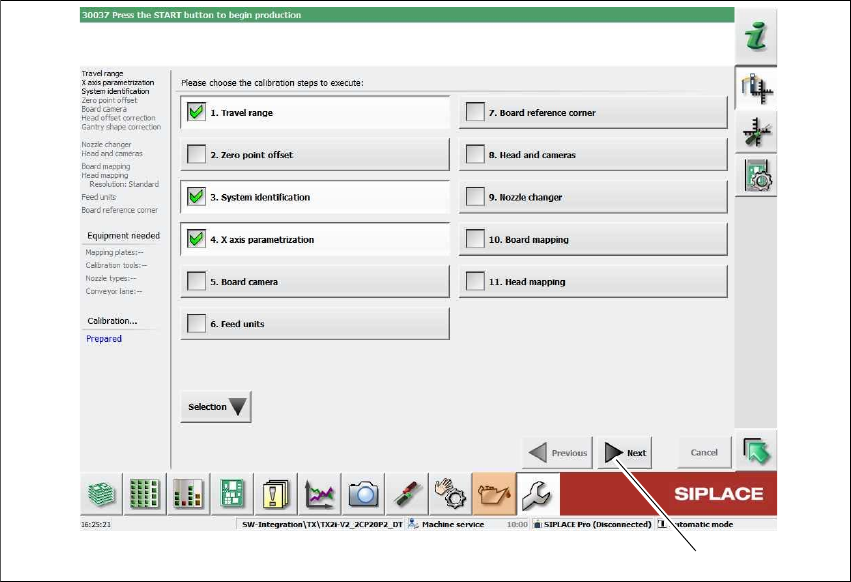Screen dimensions: 851x582
Task: Open the red and green screwdriver icon
Action: 407,494
